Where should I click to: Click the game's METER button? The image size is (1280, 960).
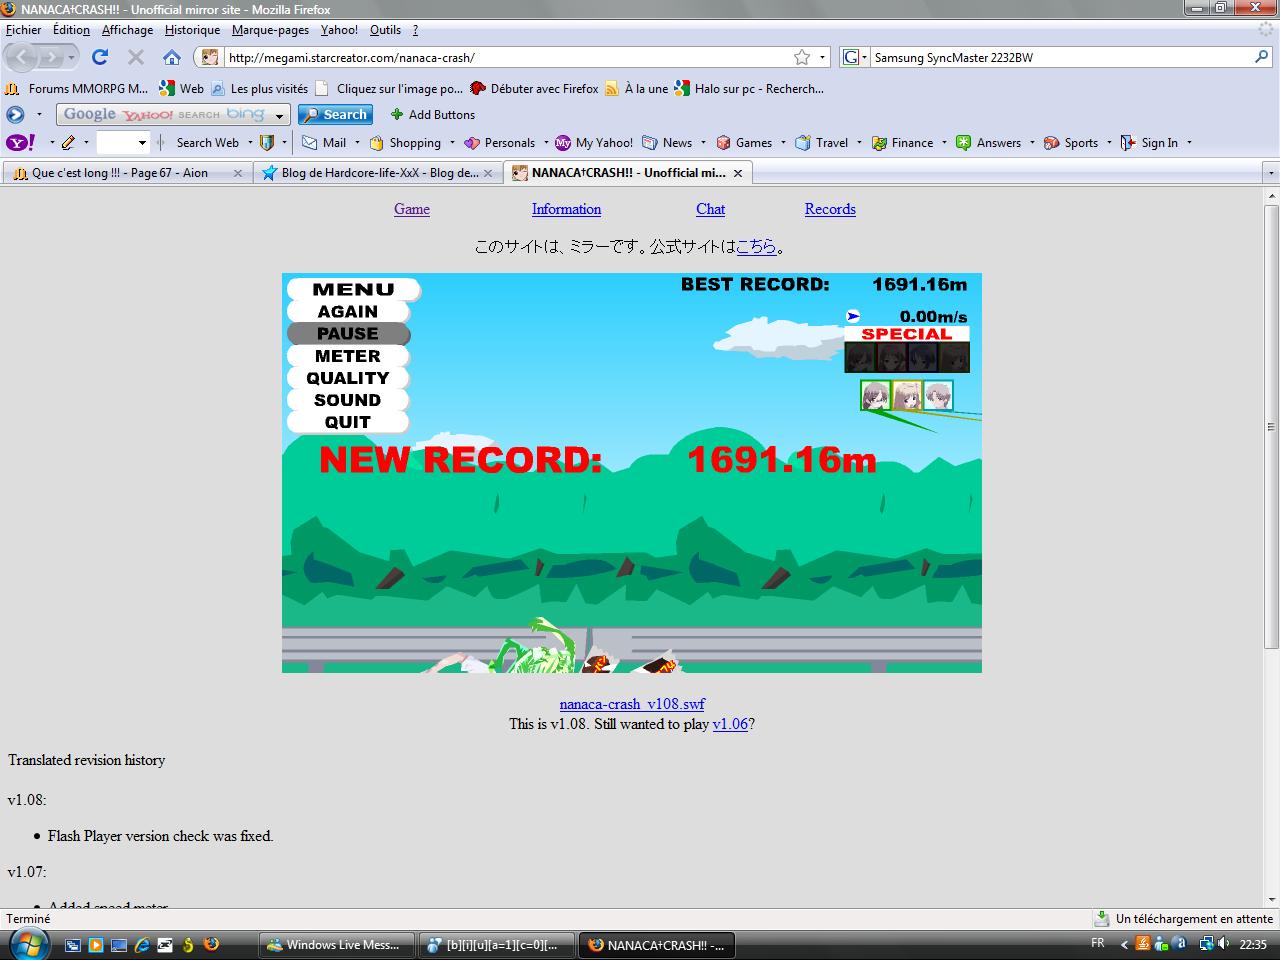(x=348, y=356)
